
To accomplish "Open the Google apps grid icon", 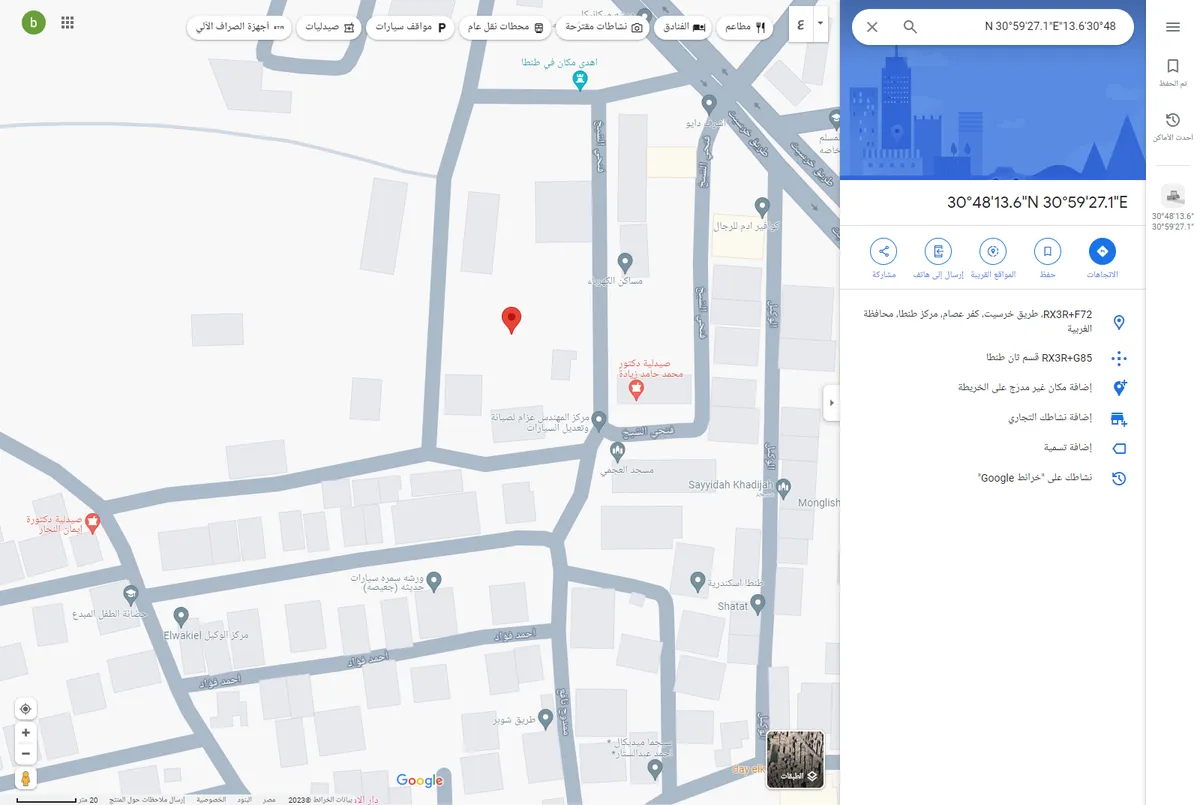I will pyautogui.click(x=68, y=23).
